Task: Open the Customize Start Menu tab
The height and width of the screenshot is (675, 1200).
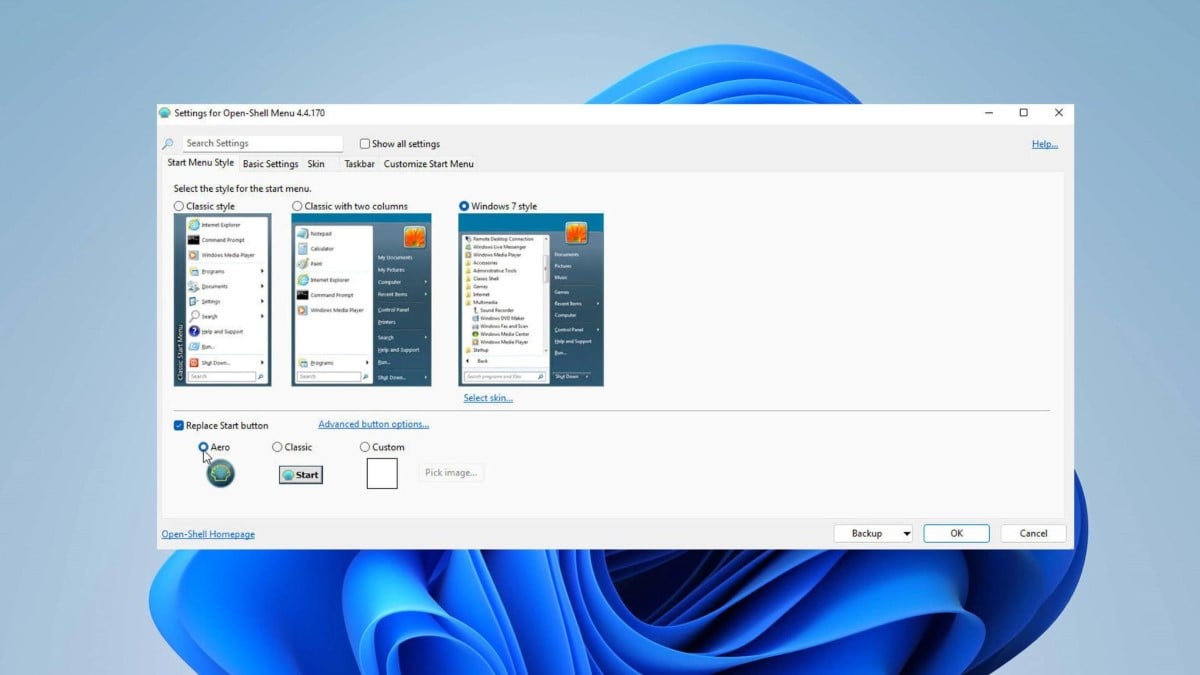Action: click(429, 163)
